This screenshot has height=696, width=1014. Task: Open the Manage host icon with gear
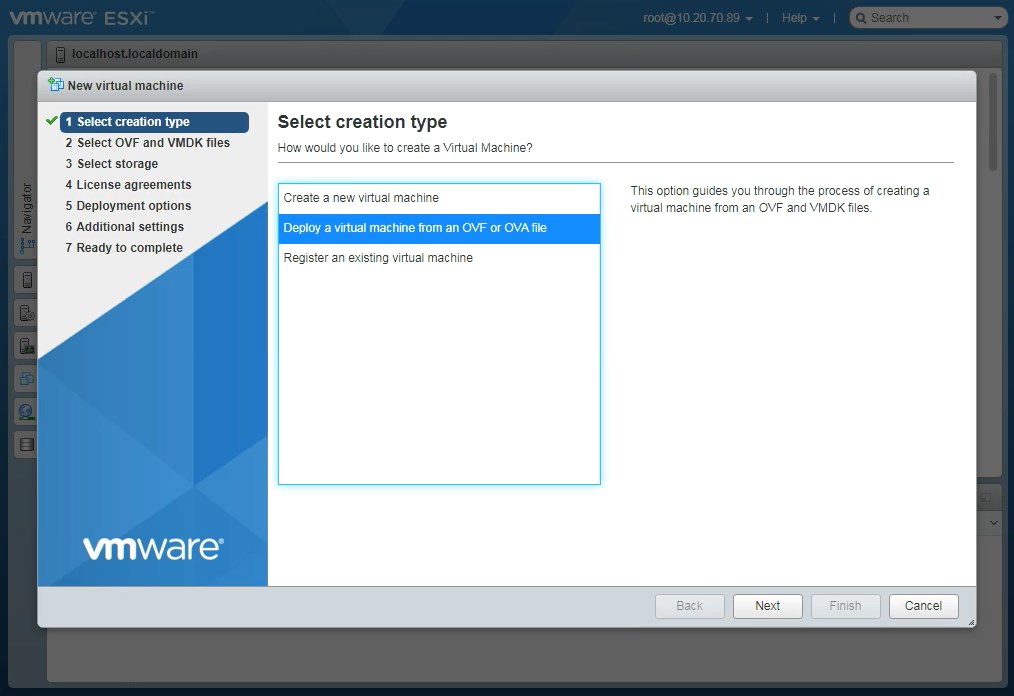tap(26, 313)
